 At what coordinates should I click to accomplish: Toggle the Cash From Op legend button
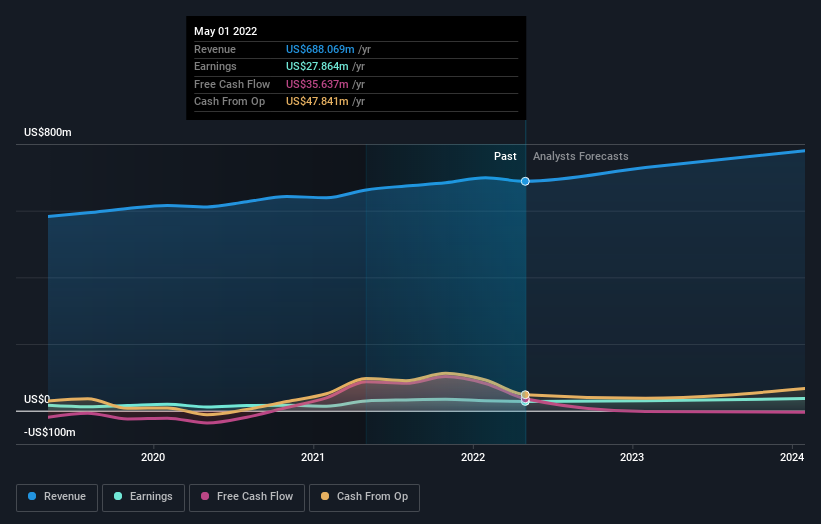point(364,497)
